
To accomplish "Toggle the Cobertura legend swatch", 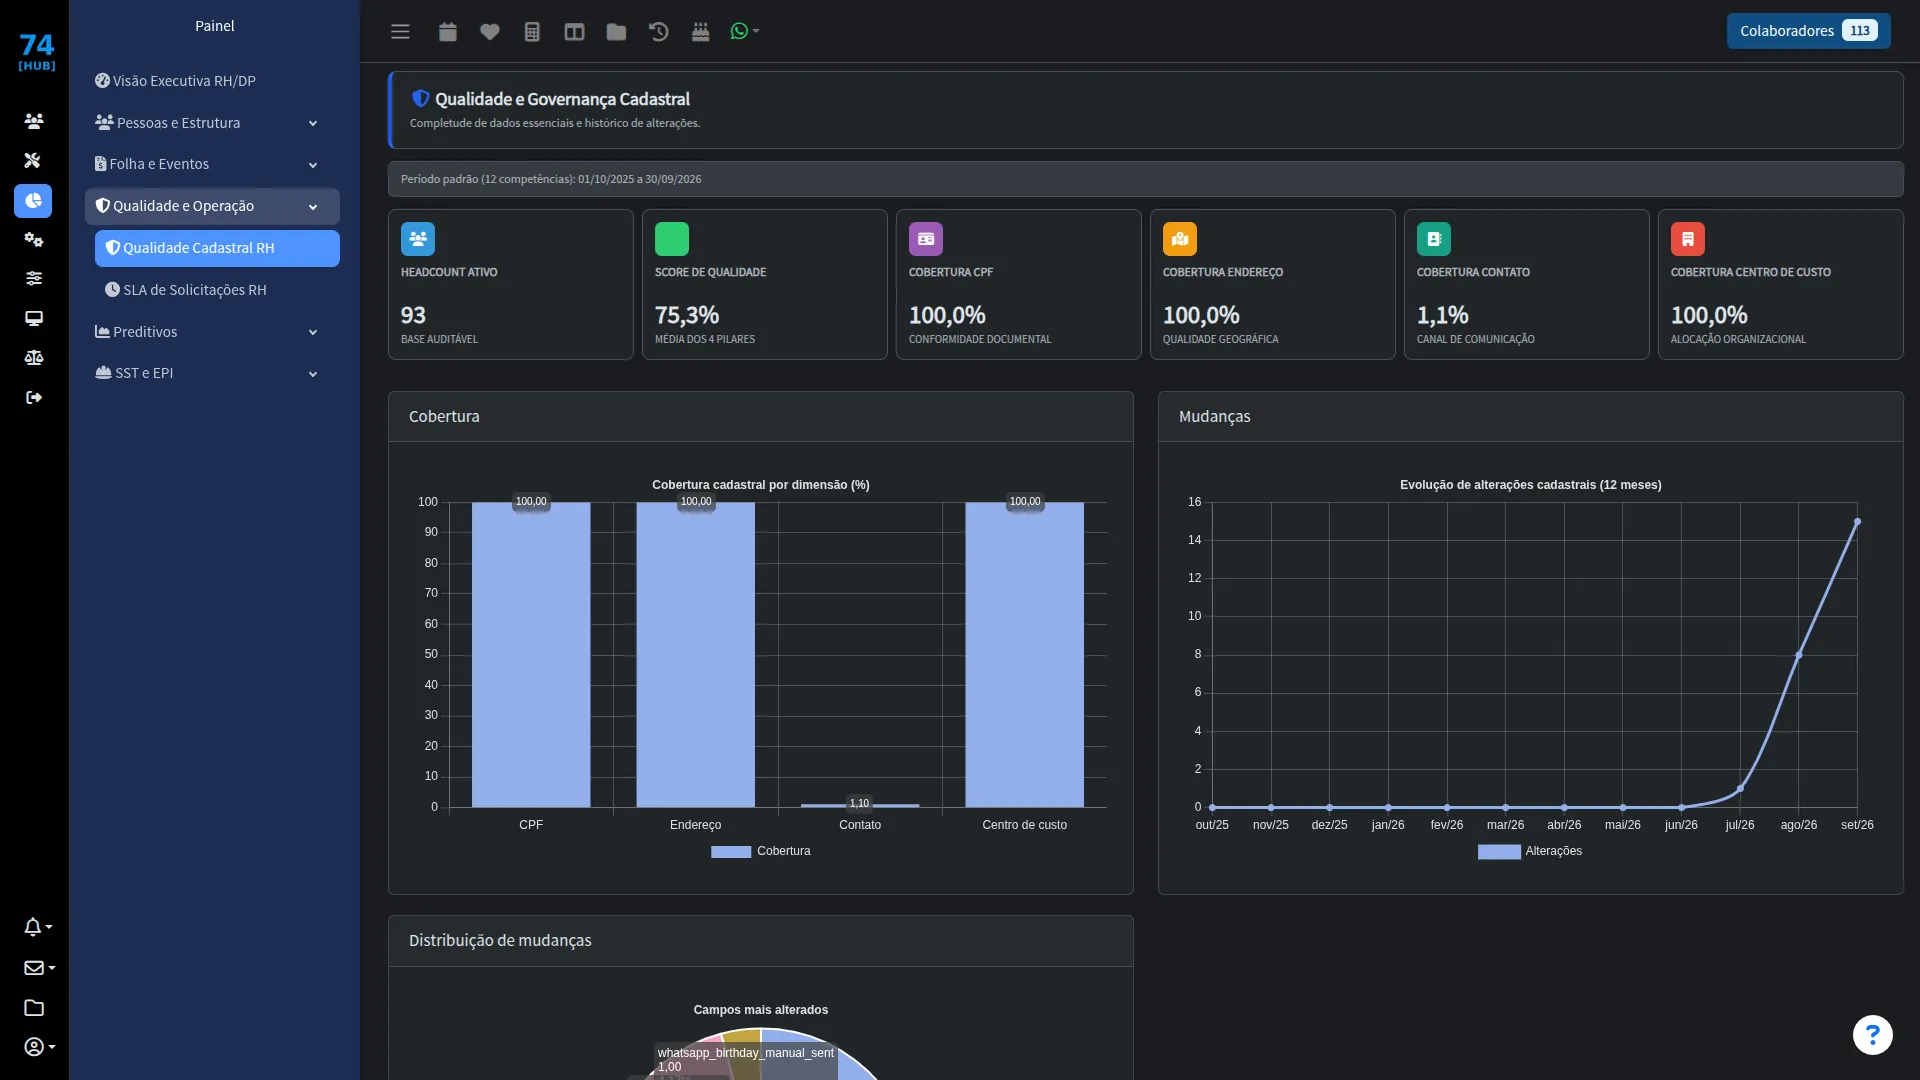I will (731, 852).
